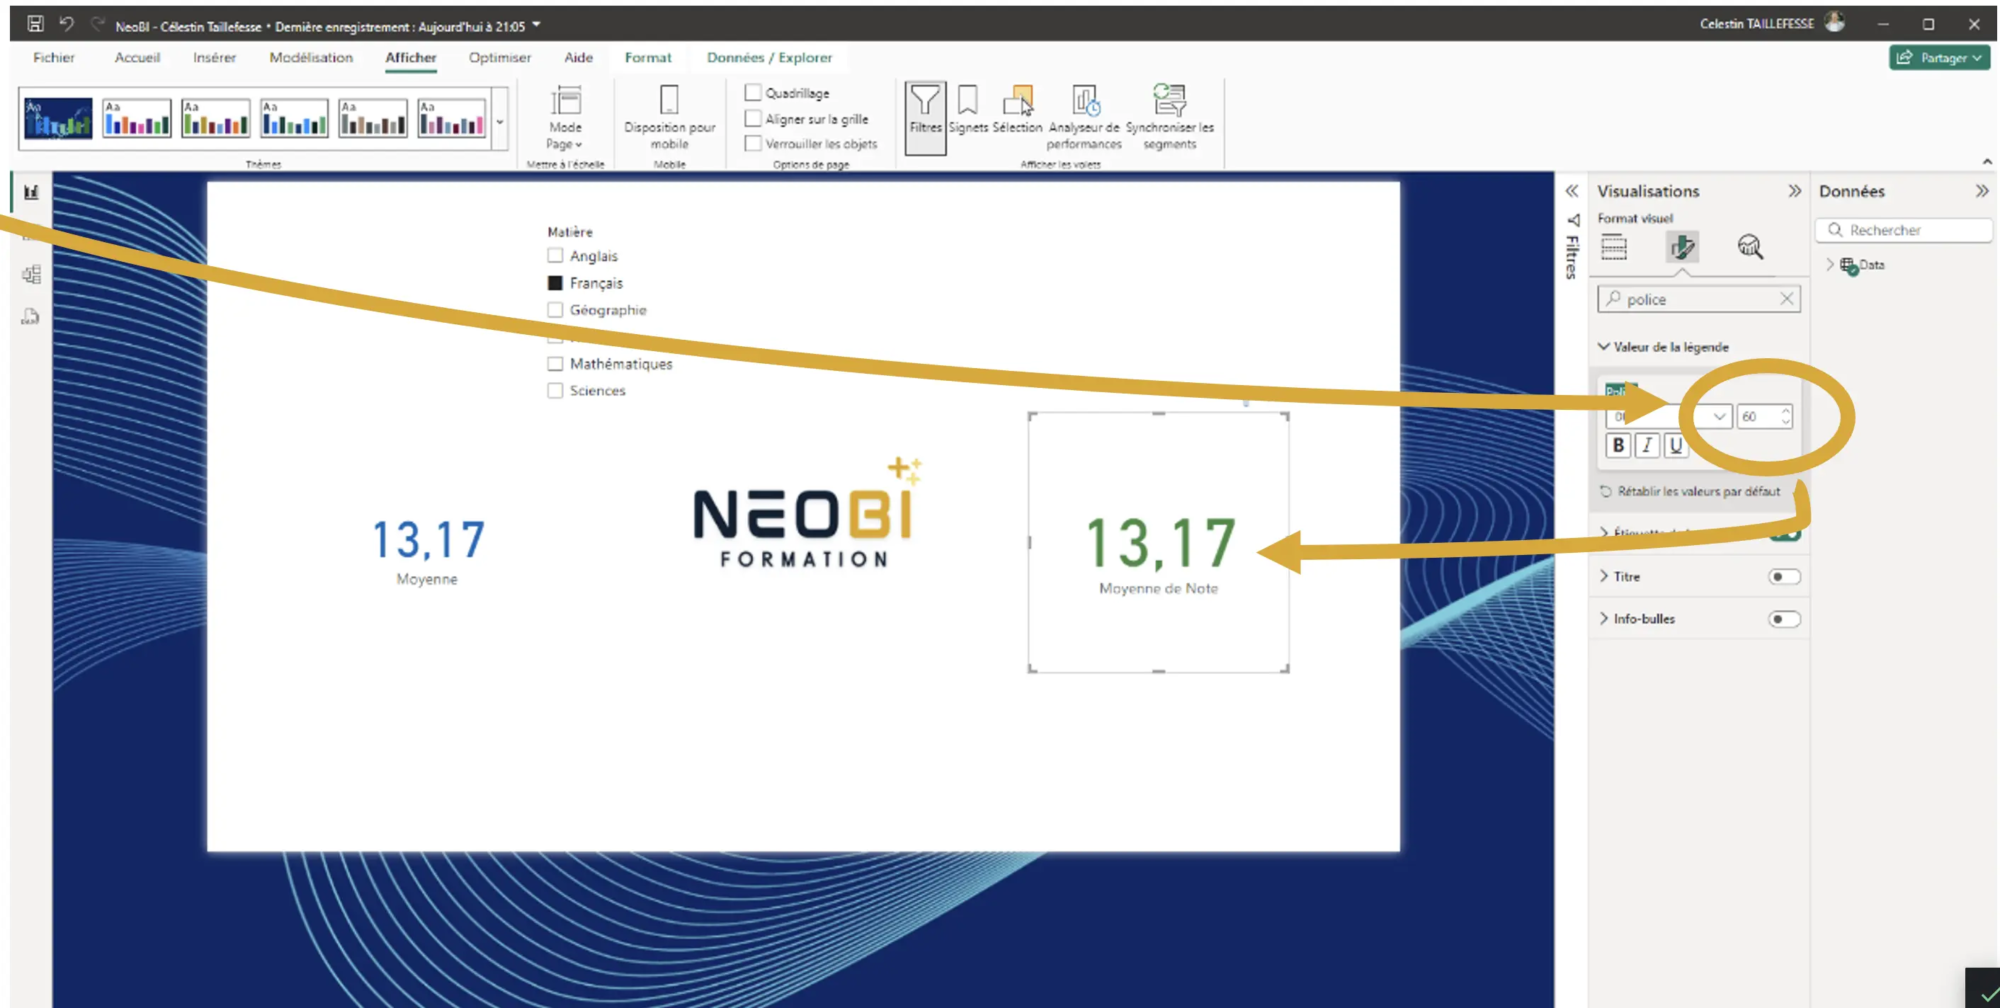Switch to the Optimiser tab
Image resolution: width=2000 pixels, height=1008 pixels.
point(500,58)
